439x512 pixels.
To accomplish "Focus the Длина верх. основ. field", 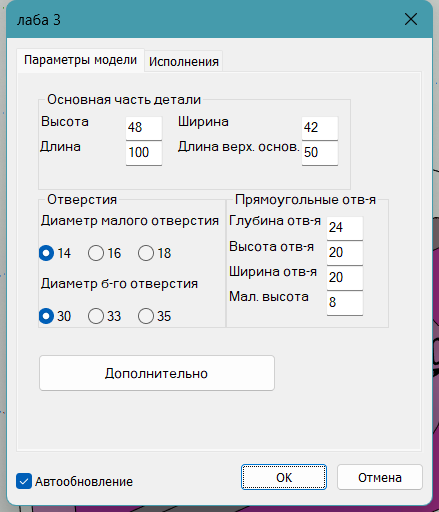I will point(320,153).
